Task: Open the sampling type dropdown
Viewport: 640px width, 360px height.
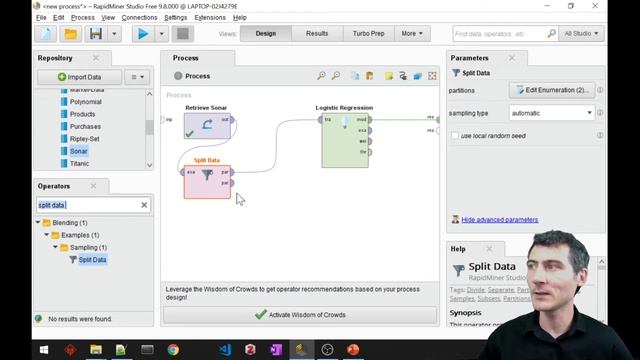Action: click(552, 113)
